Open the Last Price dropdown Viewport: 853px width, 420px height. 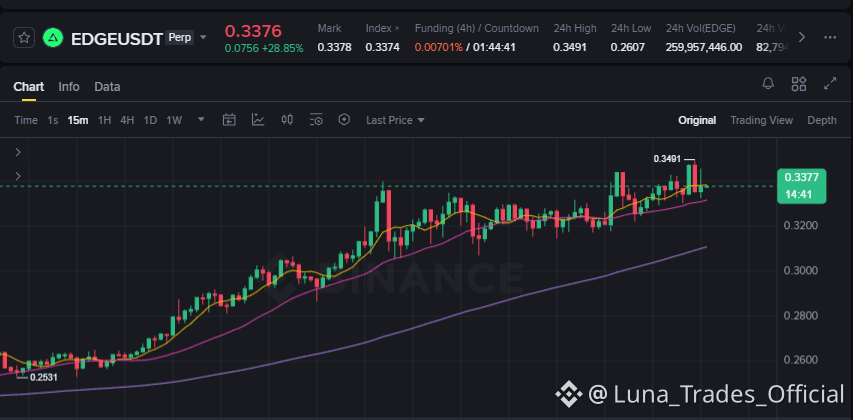coord(395,120)
